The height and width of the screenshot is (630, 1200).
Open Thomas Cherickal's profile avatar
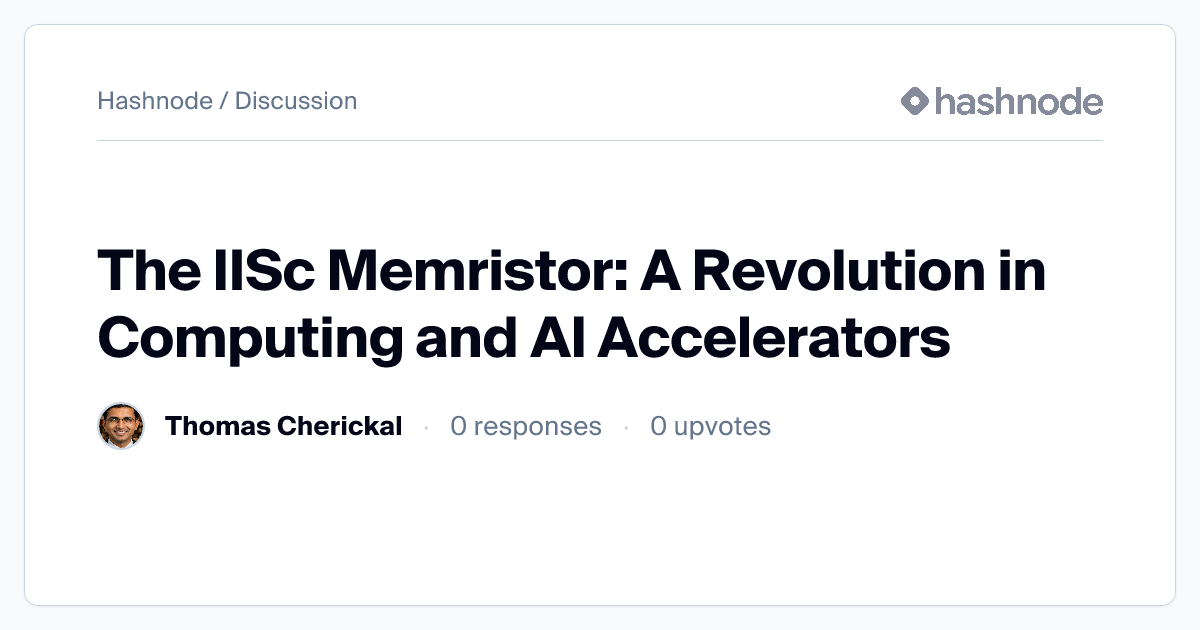pos(121,427)
